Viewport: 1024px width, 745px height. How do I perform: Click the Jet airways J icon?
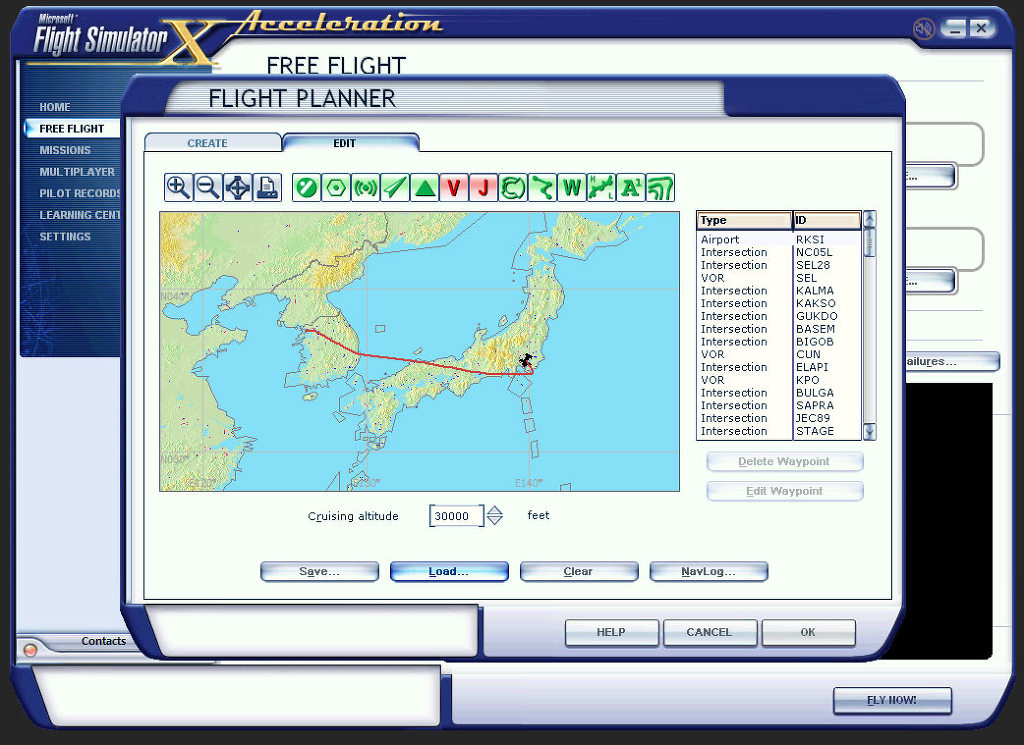pos(484,187)
